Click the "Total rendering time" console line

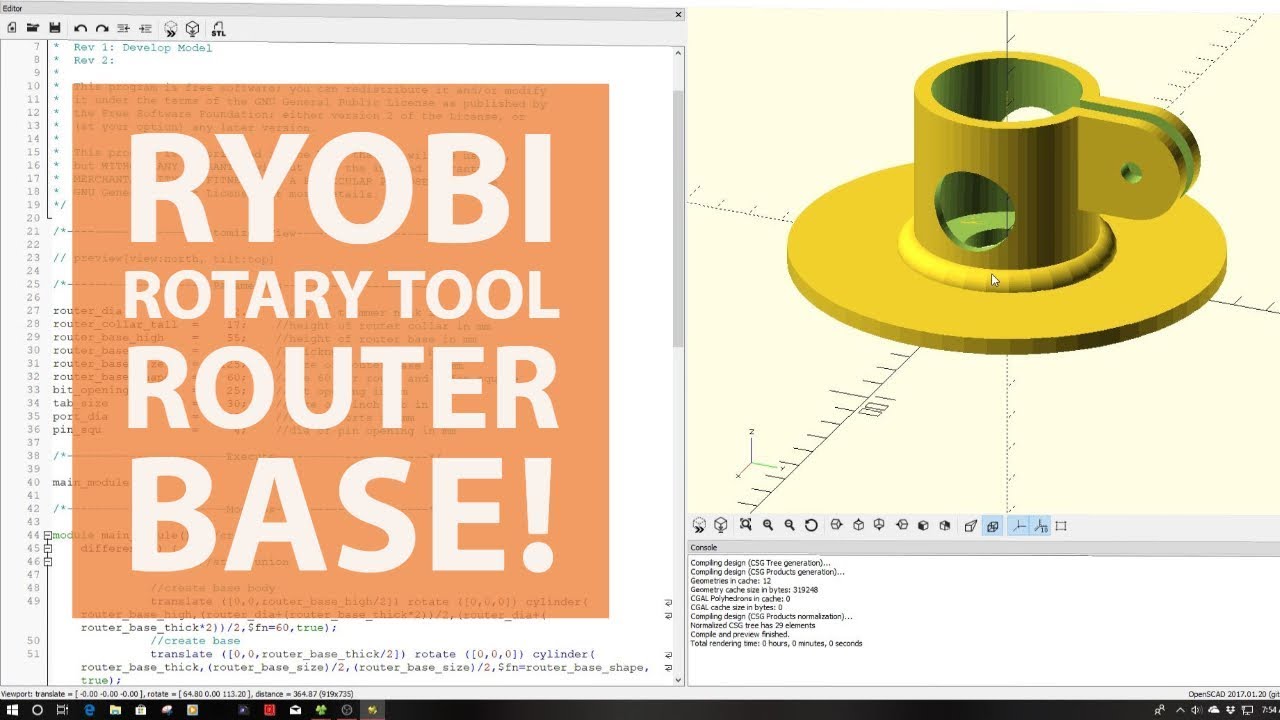coord(777,643)
